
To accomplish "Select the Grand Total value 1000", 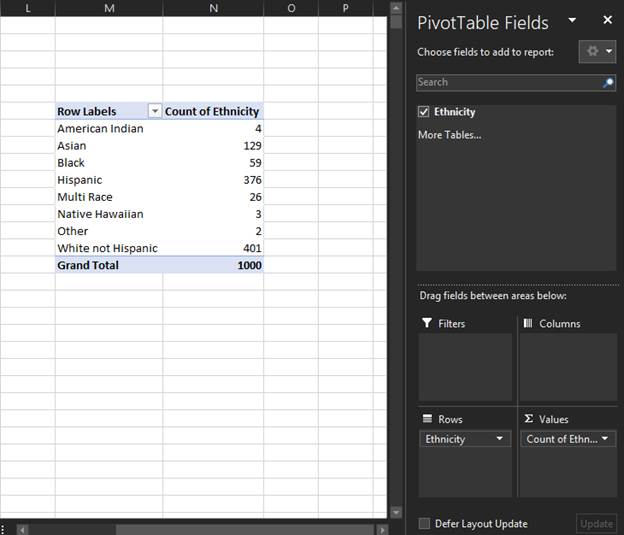I will (213, 265).
